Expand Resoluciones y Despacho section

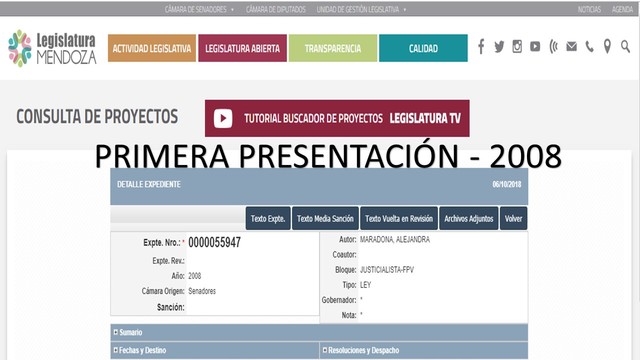[x=424, y=350]
